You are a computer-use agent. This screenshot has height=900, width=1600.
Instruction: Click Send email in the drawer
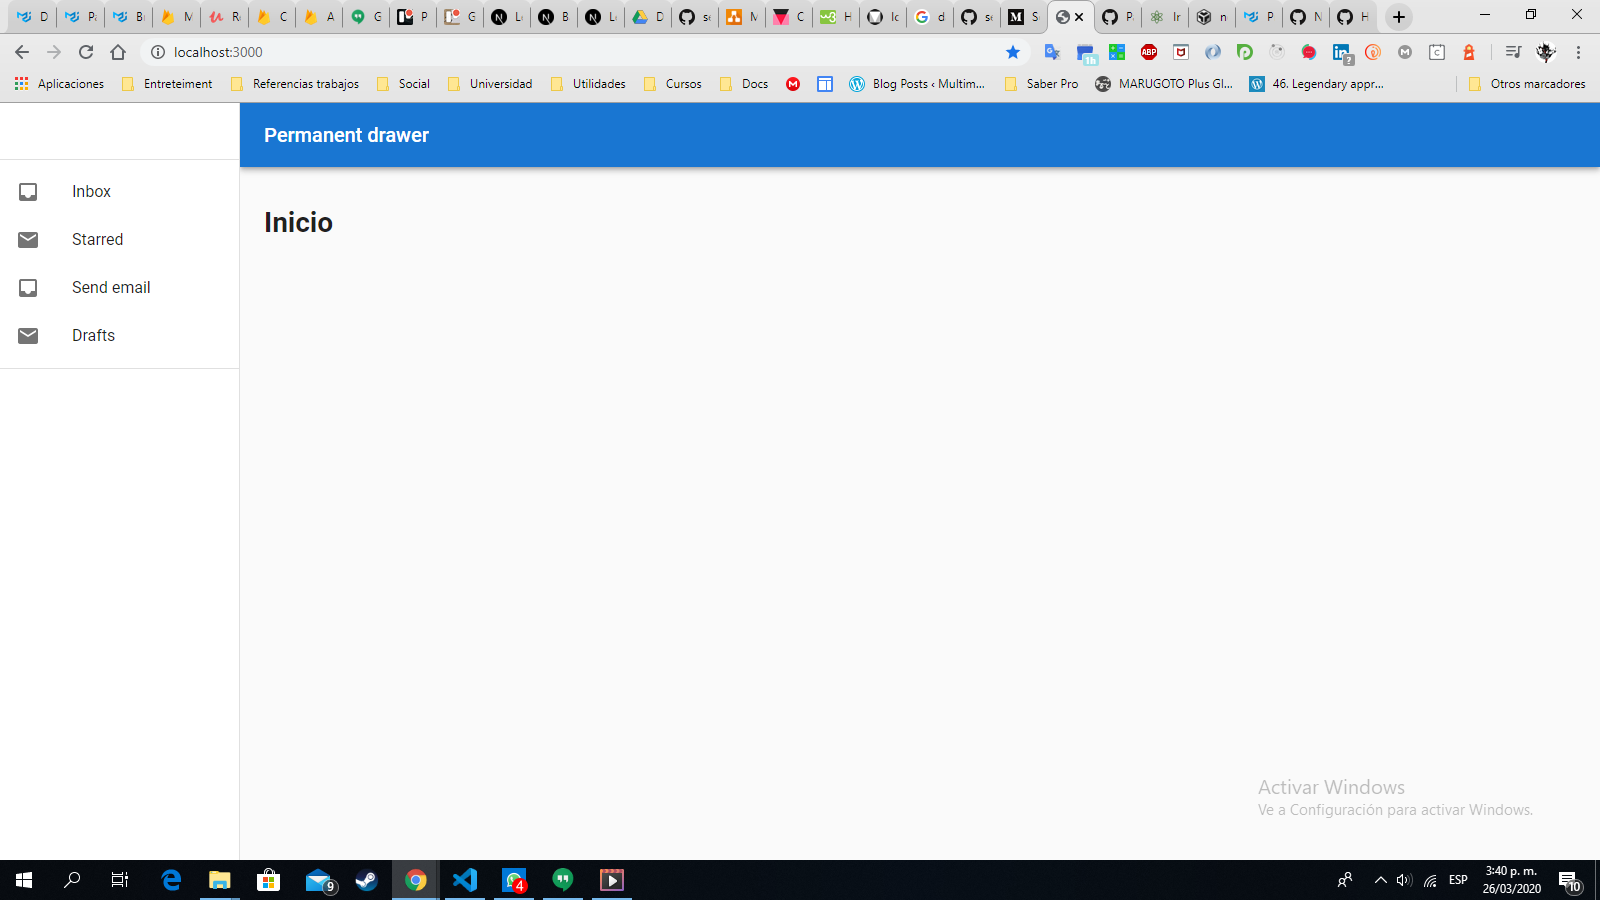tap(110, 287)
